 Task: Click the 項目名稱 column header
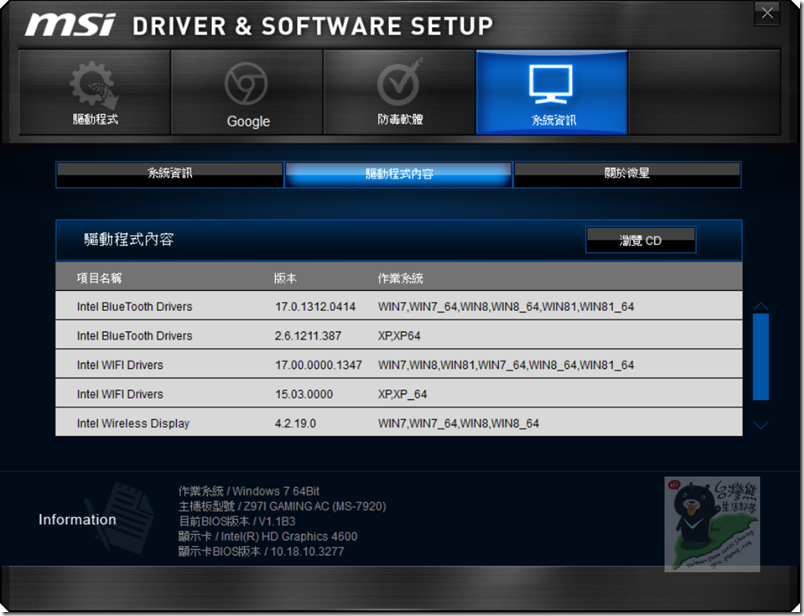click(x=99, y=278)
